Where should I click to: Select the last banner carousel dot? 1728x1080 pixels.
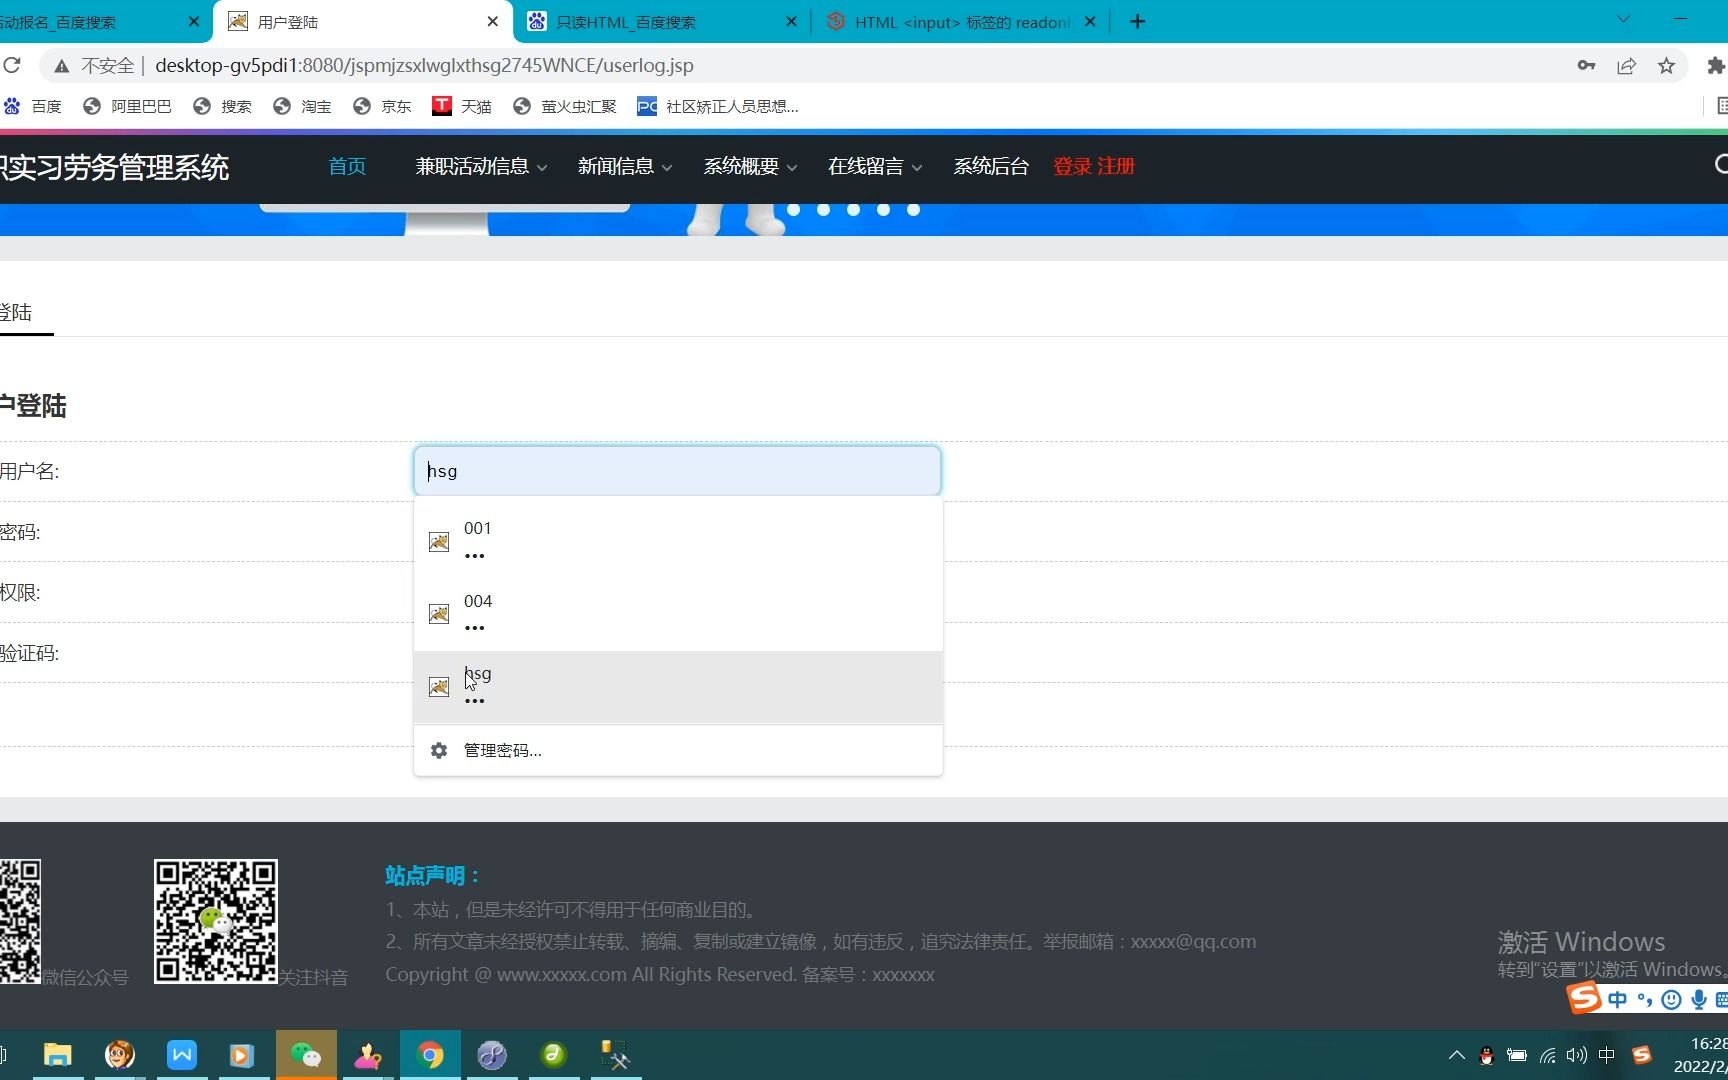pyautogui.click(x=913, y=210)
